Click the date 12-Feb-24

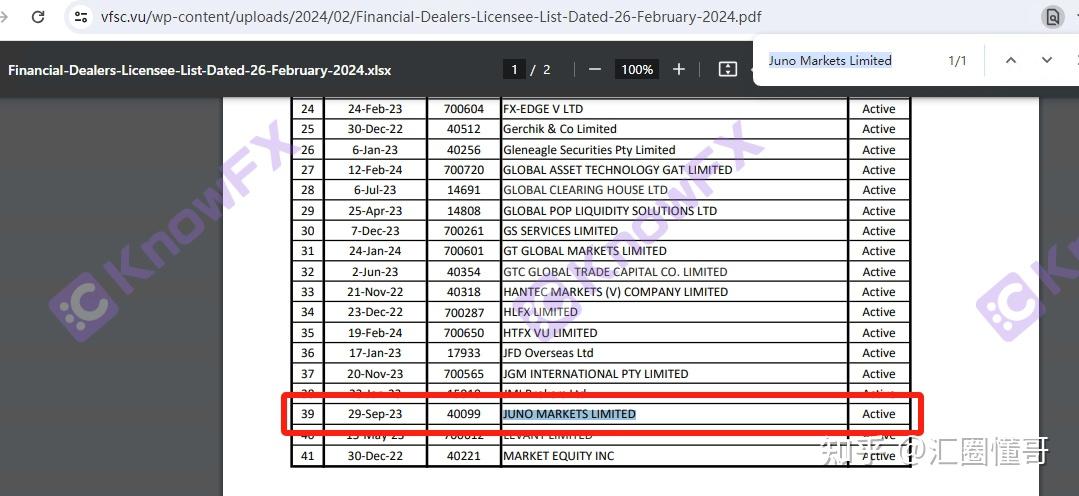375,170
